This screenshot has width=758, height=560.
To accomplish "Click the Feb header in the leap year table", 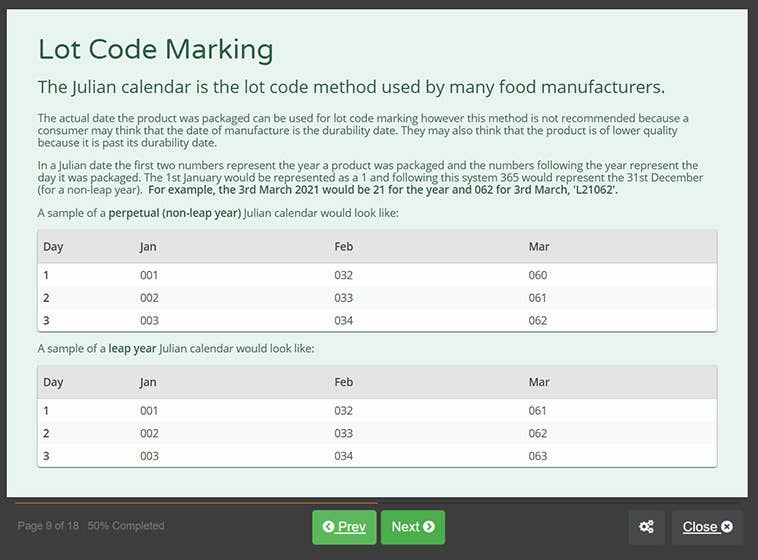I will [x=343, y=382].
